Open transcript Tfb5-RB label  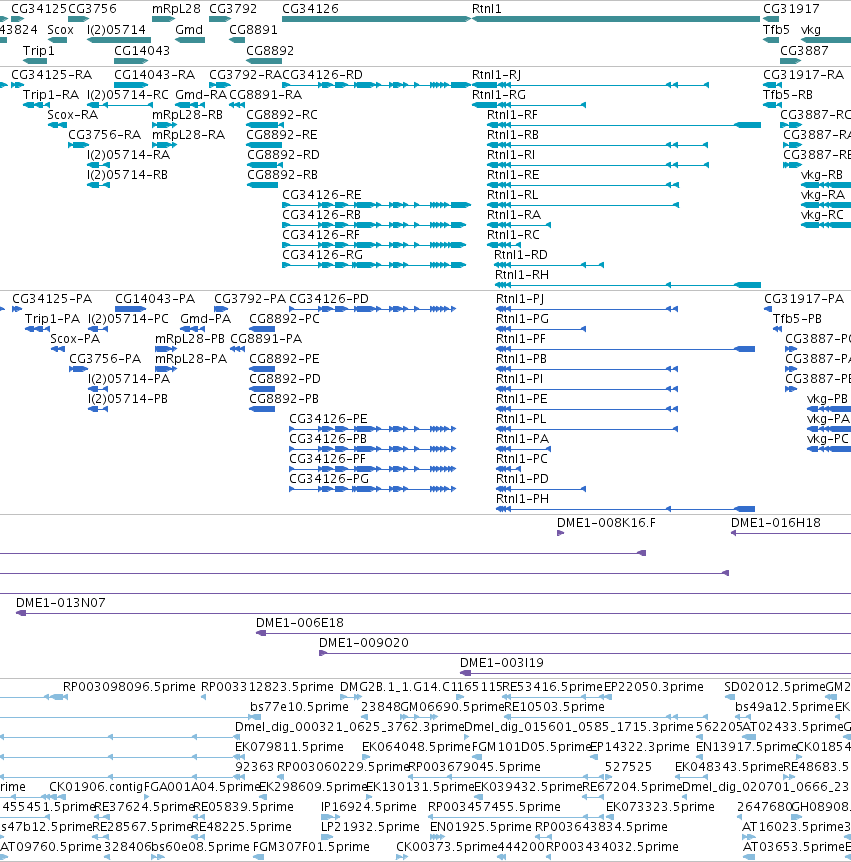788,95
